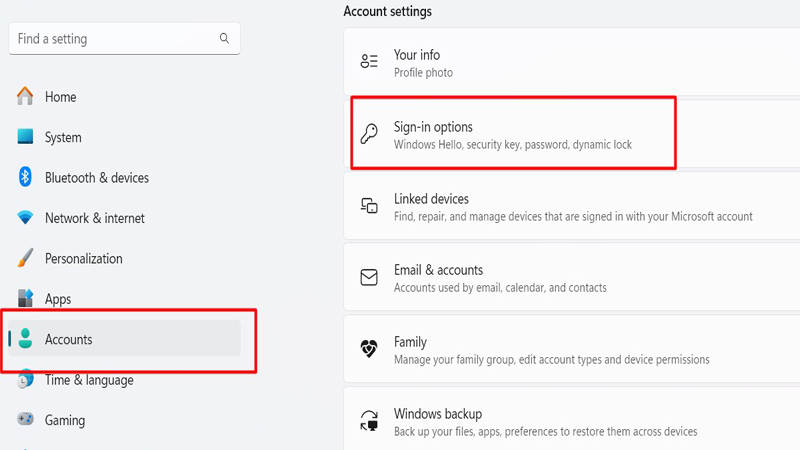Click the Windows backup sync icon
The image size is (800, 450).
click(x=369, y=420)
